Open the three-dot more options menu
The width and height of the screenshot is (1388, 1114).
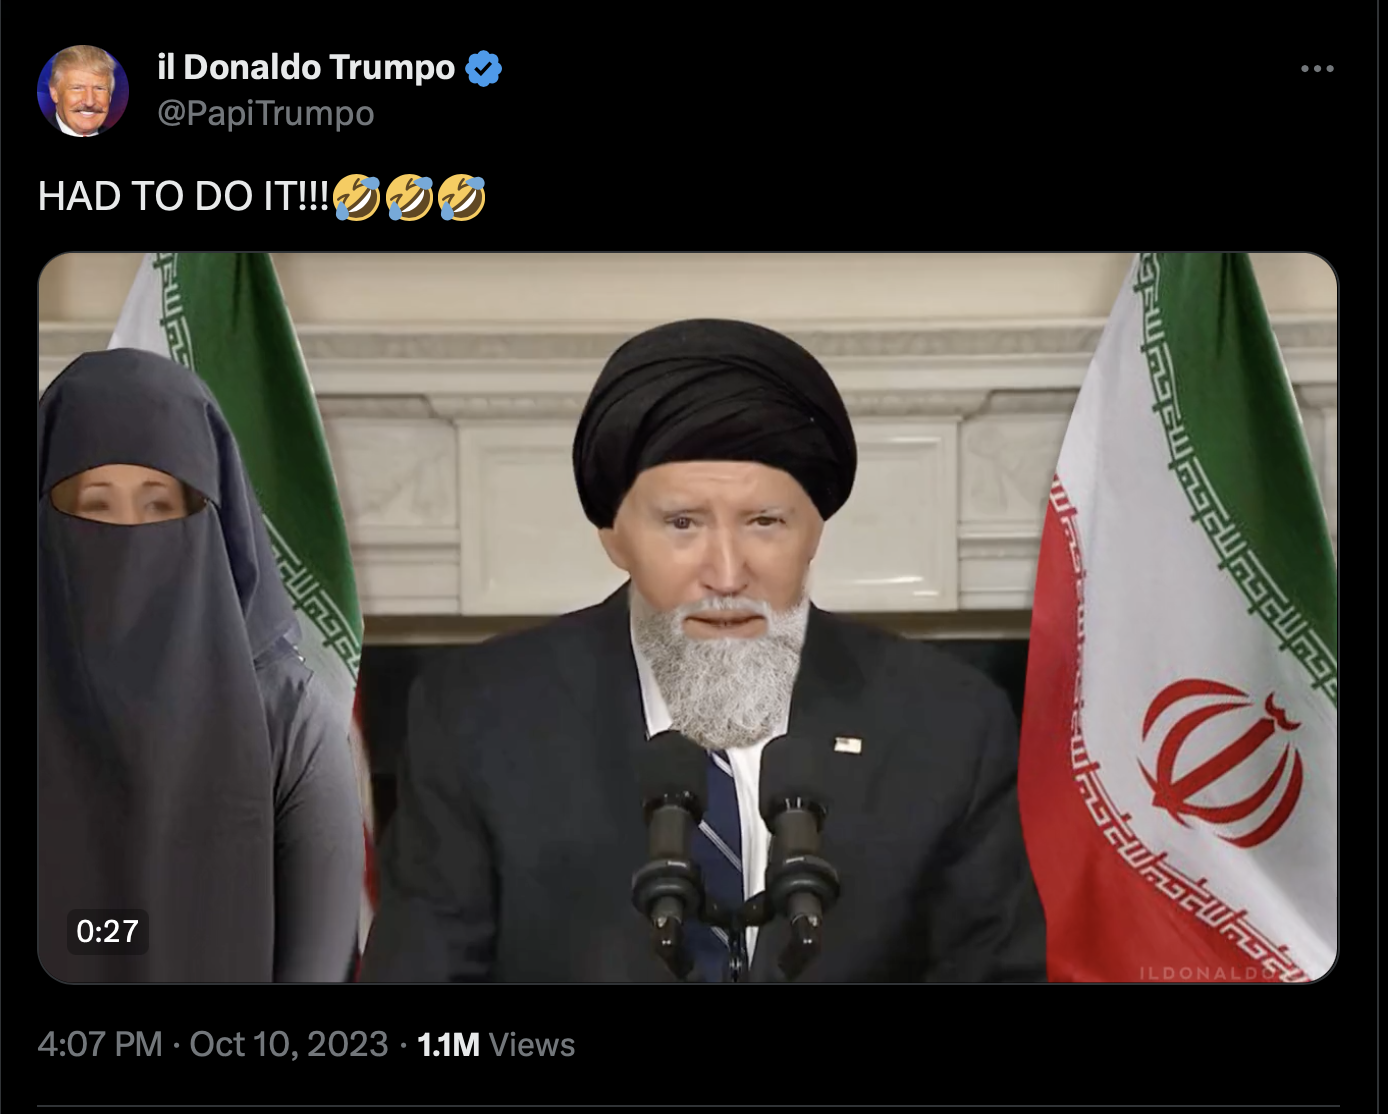pyautogui.click(x=1317, y=69)
